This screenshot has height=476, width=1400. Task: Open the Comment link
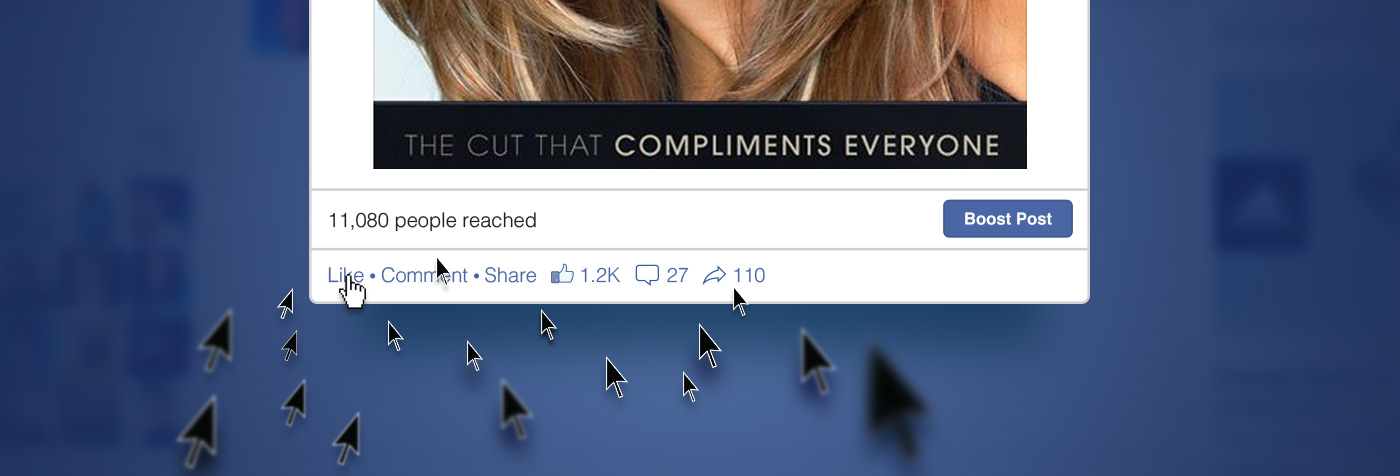click(x=424, y=275)
